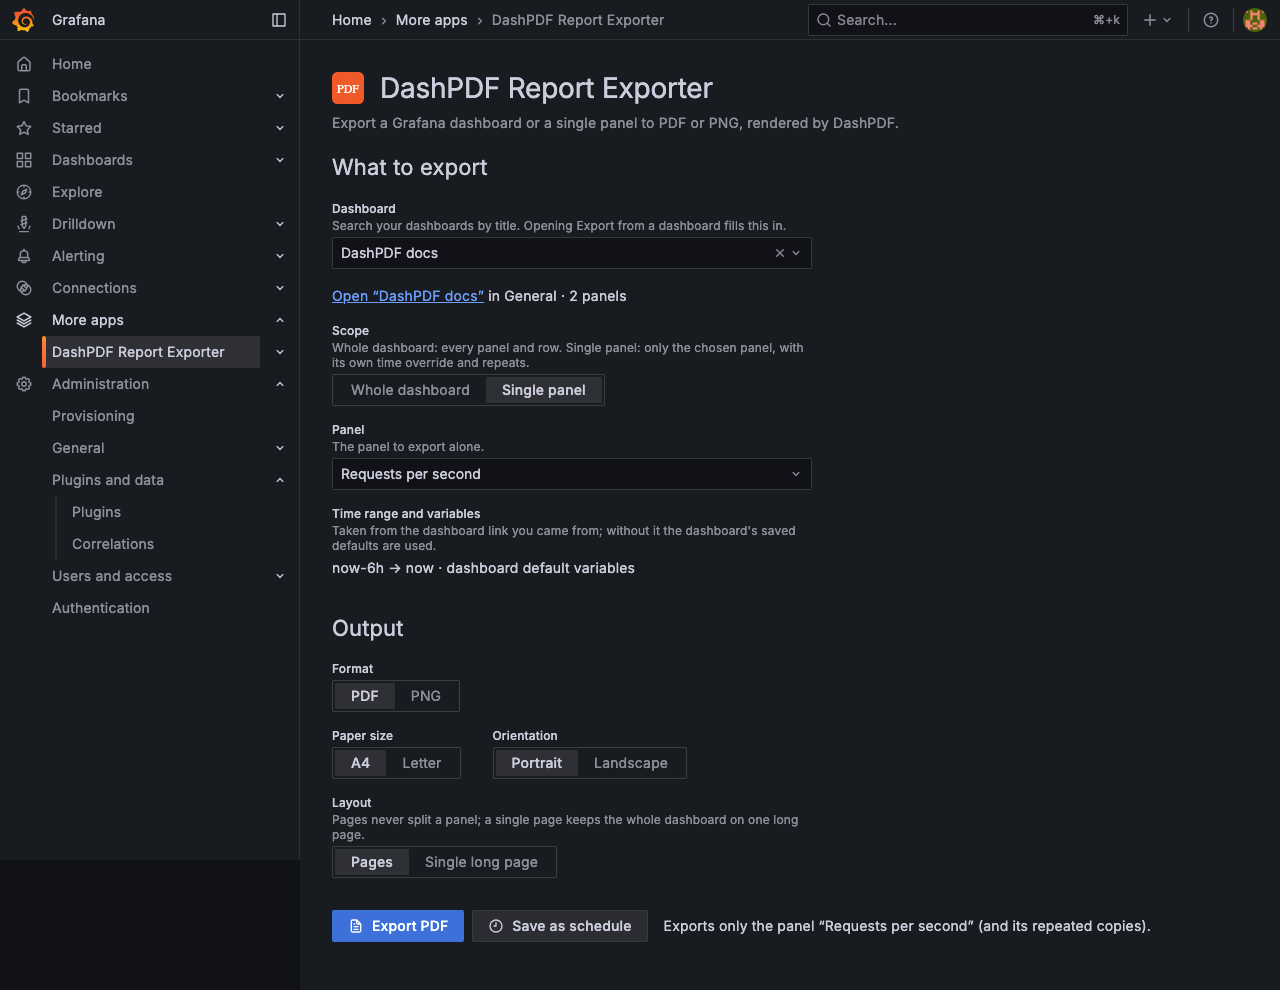Click the Grafana logo icon
1280x990 pixels.
point(24,20)
